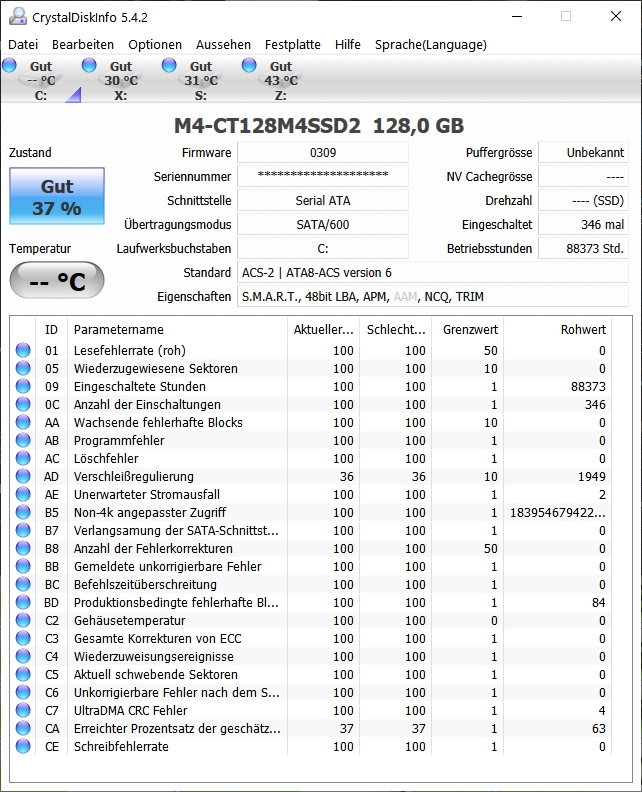Click the Grenzwert column header
The image size is (642, 792).
[467, 329]
